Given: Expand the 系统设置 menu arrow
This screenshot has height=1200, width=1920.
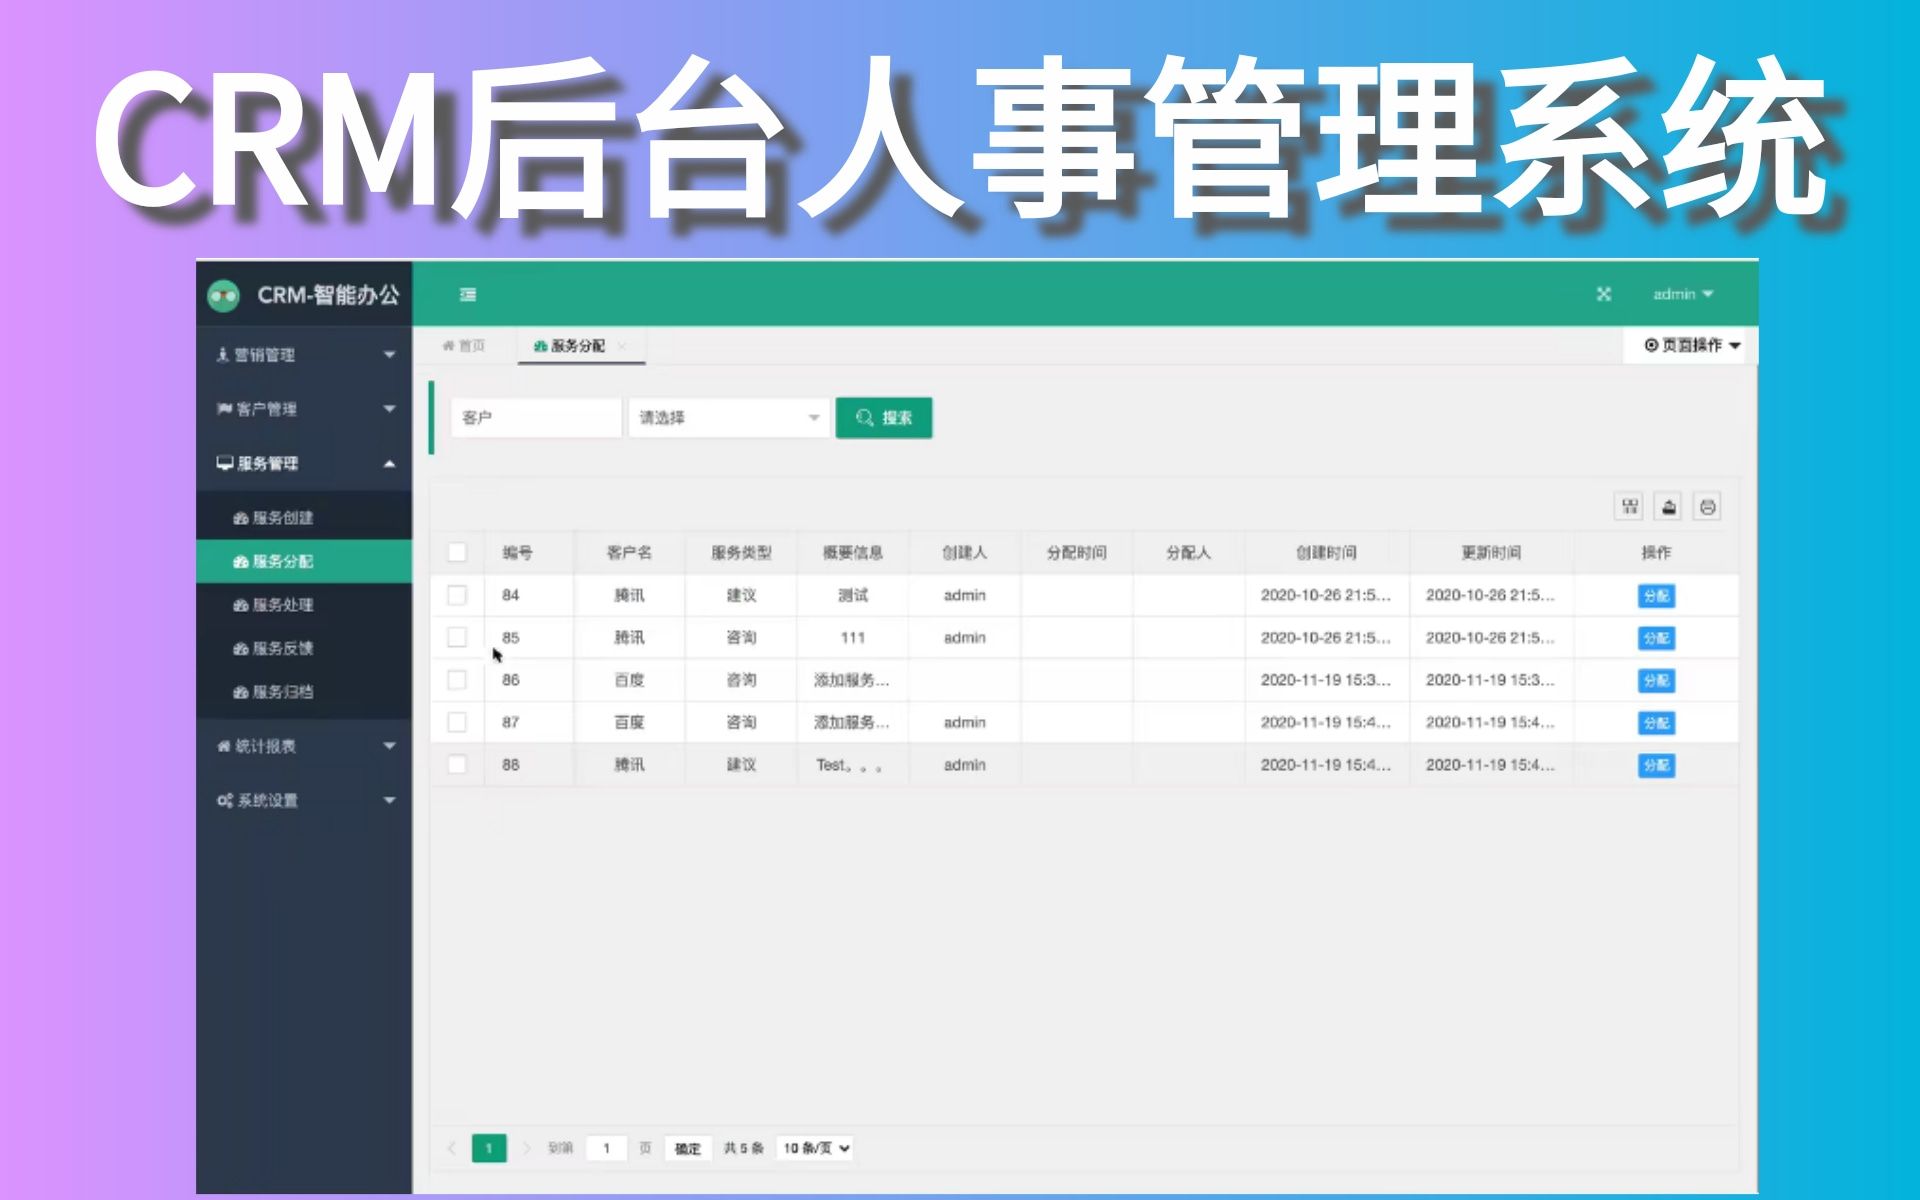Looking at the screenshot, I should [x=390, y=800].
